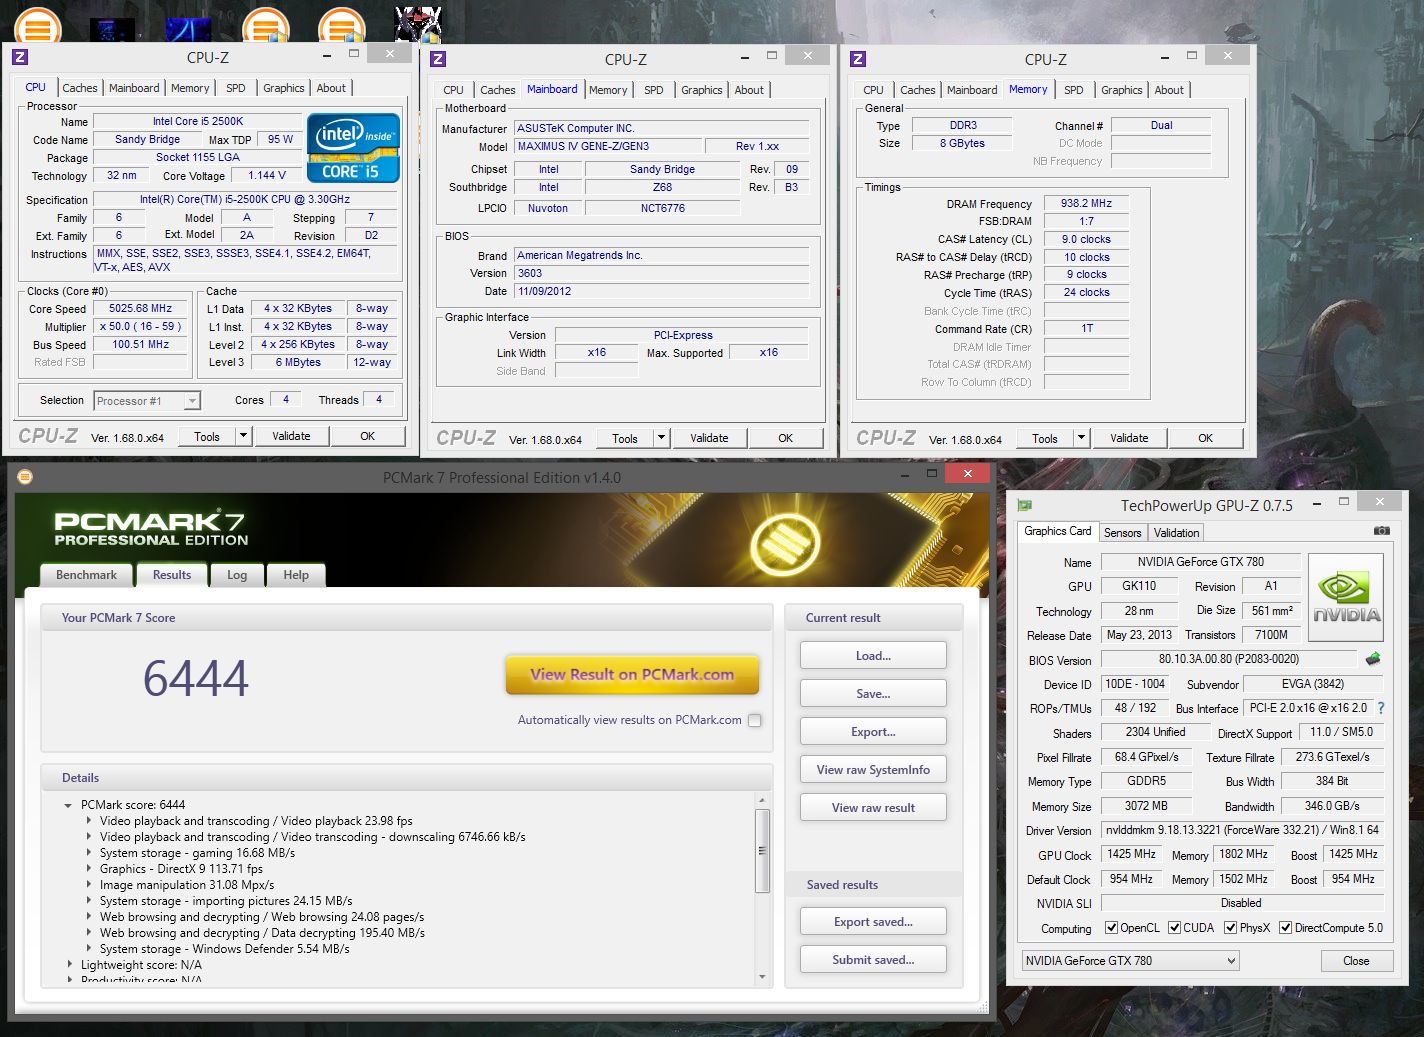
Task: Click OK in CPU-Z Memory window
Action: [1205, 438]
